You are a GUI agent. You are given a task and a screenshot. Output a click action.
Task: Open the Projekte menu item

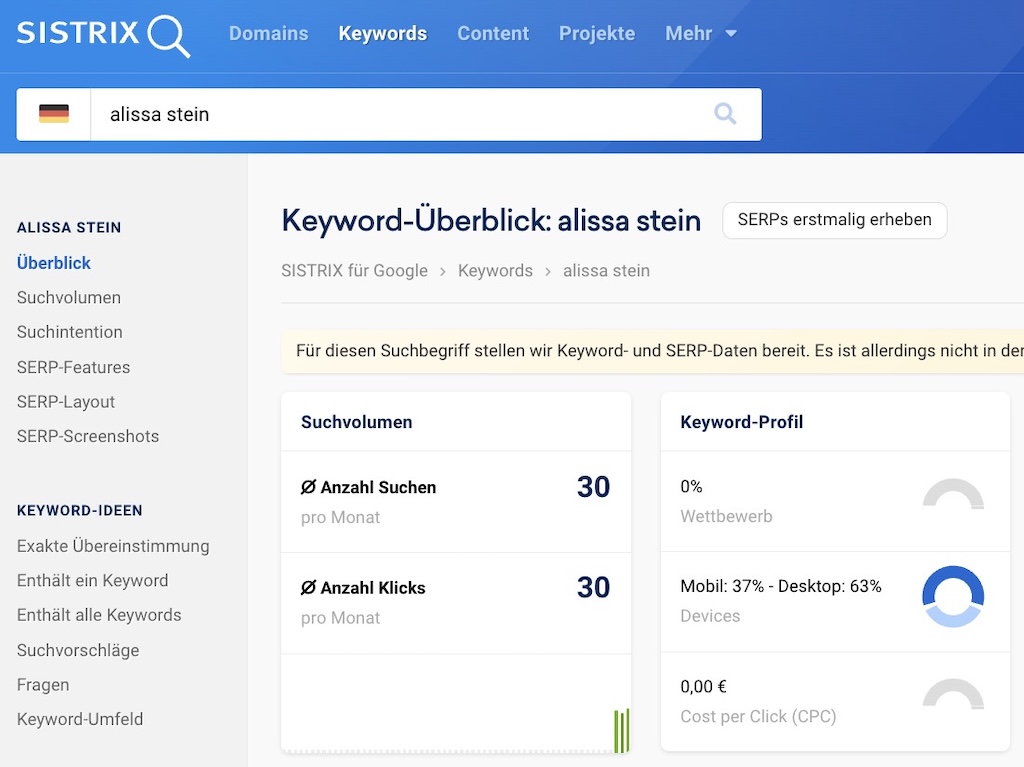point(597,33)
